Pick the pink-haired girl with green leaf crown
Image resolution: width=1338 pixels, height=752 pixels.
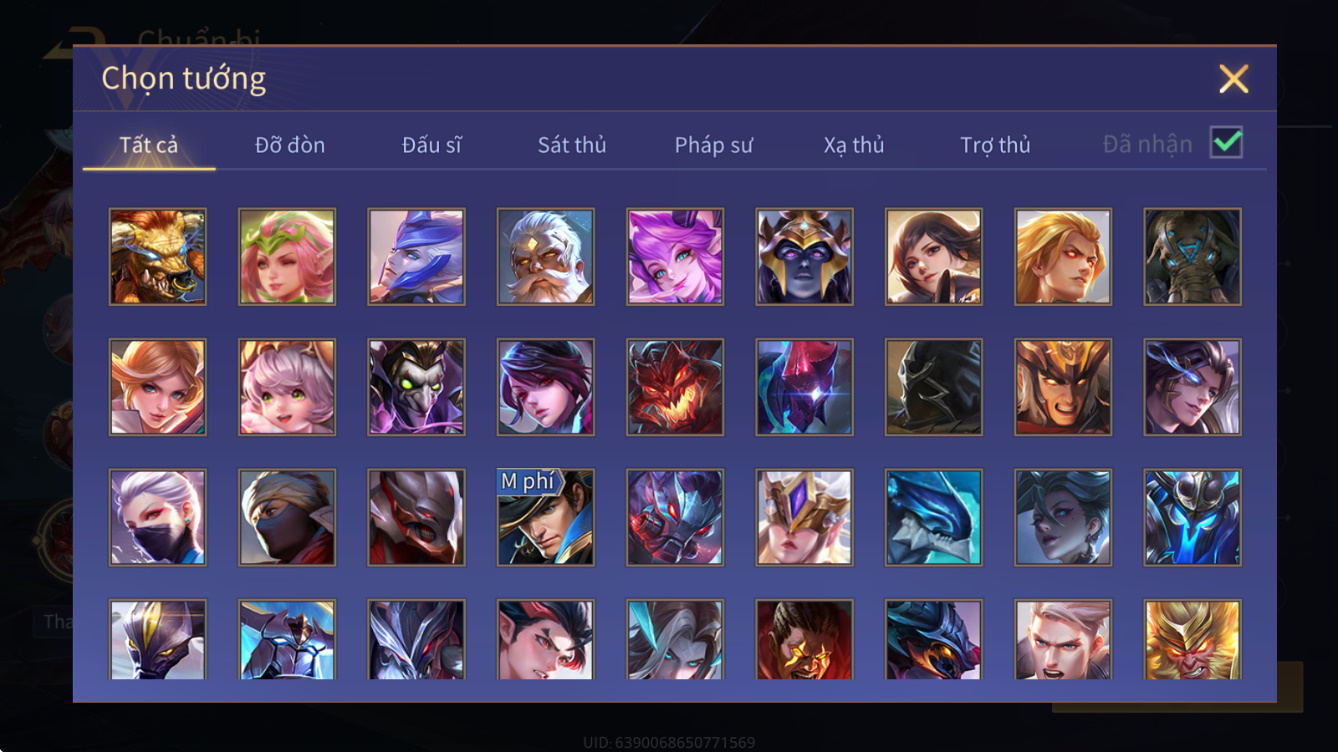287,256
